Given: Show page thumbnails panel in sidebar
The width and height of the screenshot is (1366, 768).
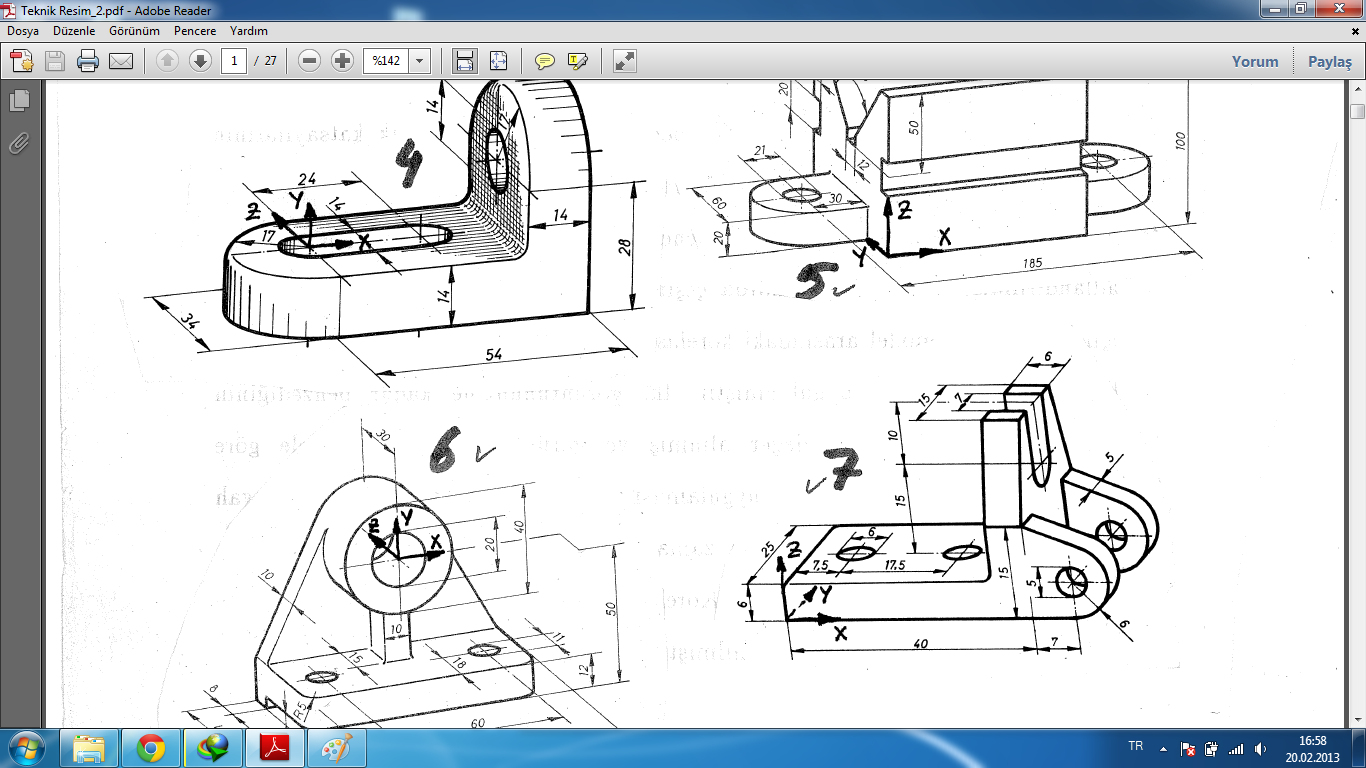Looking at the screenshot, I should [x=19, y=100].
